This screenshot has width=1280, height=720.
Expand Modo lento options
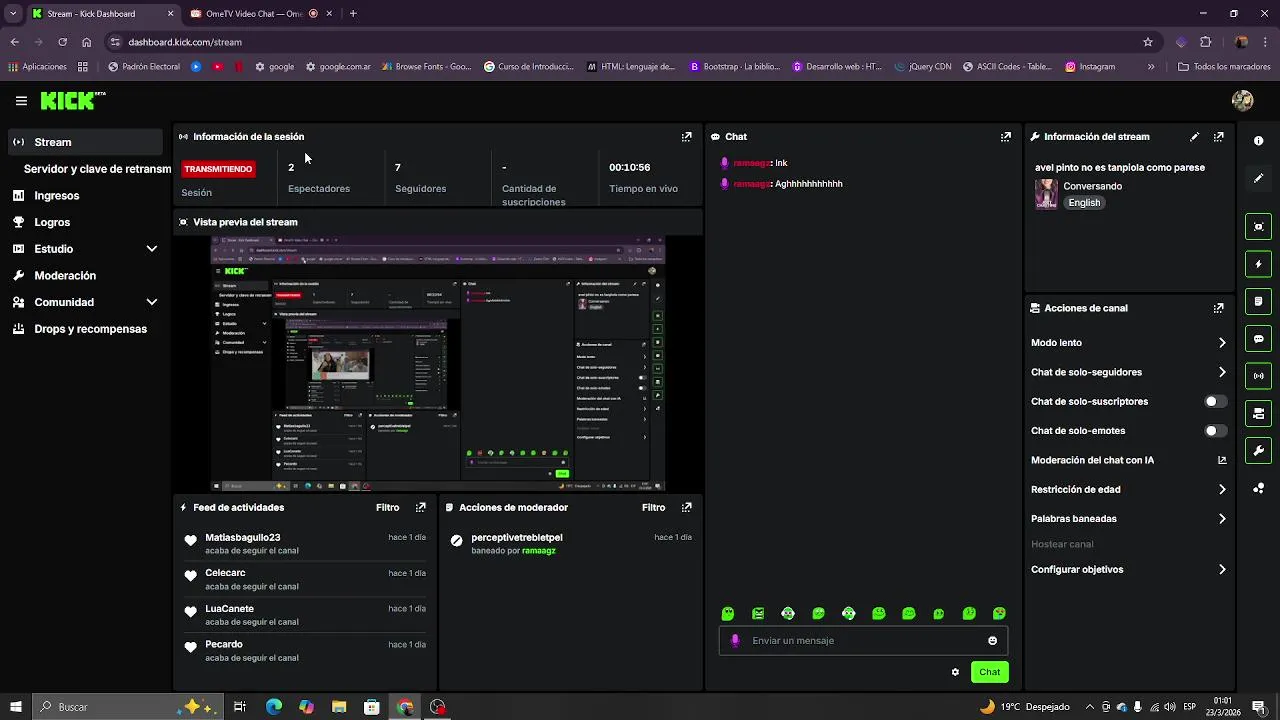(x=1222, y=343)
